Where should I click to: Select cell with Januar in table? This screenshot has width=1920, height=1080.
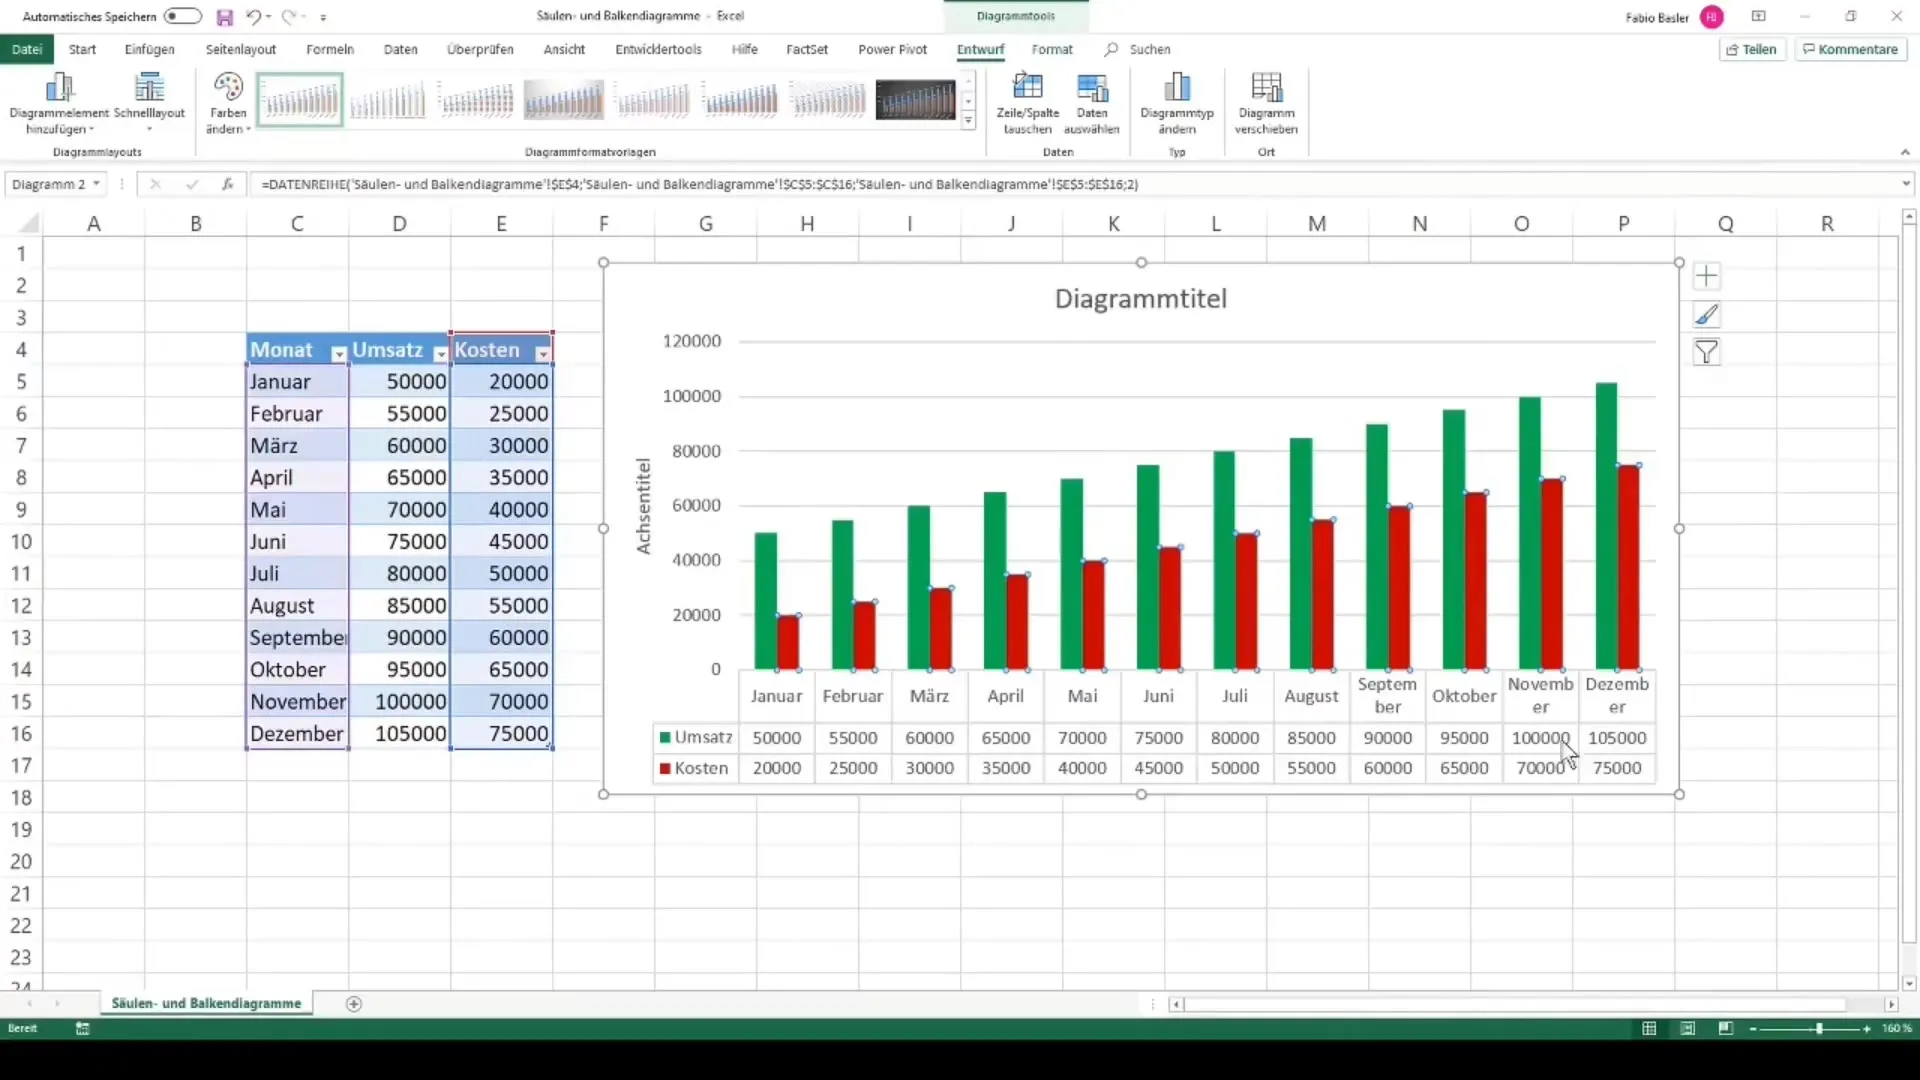(297, 382)
